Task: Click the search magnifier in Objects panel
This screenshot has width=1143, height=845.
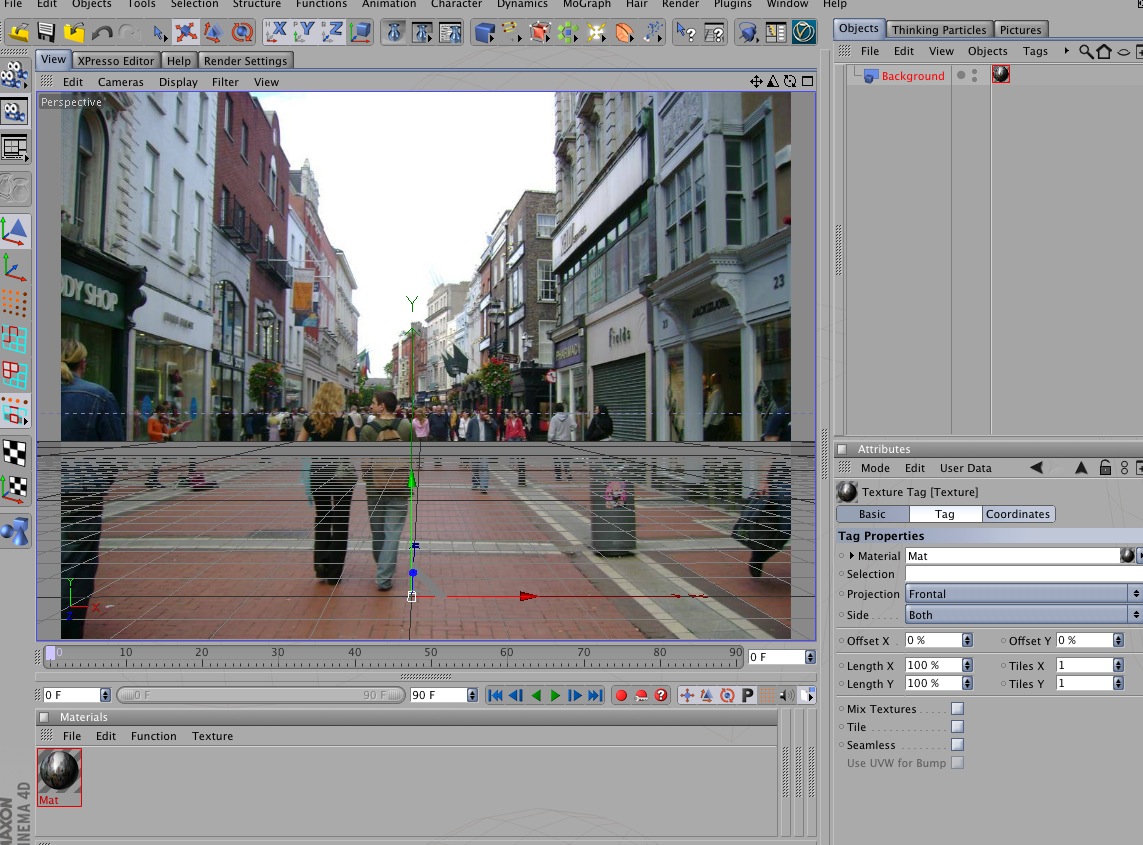Action: (1086, 51)
